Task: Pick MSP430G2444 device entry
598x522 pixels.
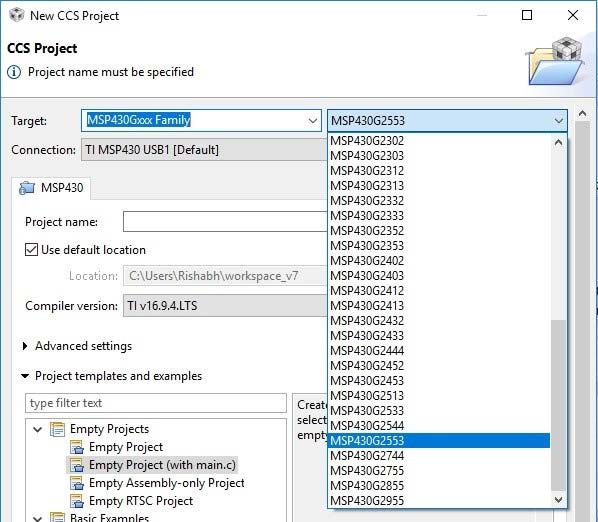Action: click(x=439, y=351)
